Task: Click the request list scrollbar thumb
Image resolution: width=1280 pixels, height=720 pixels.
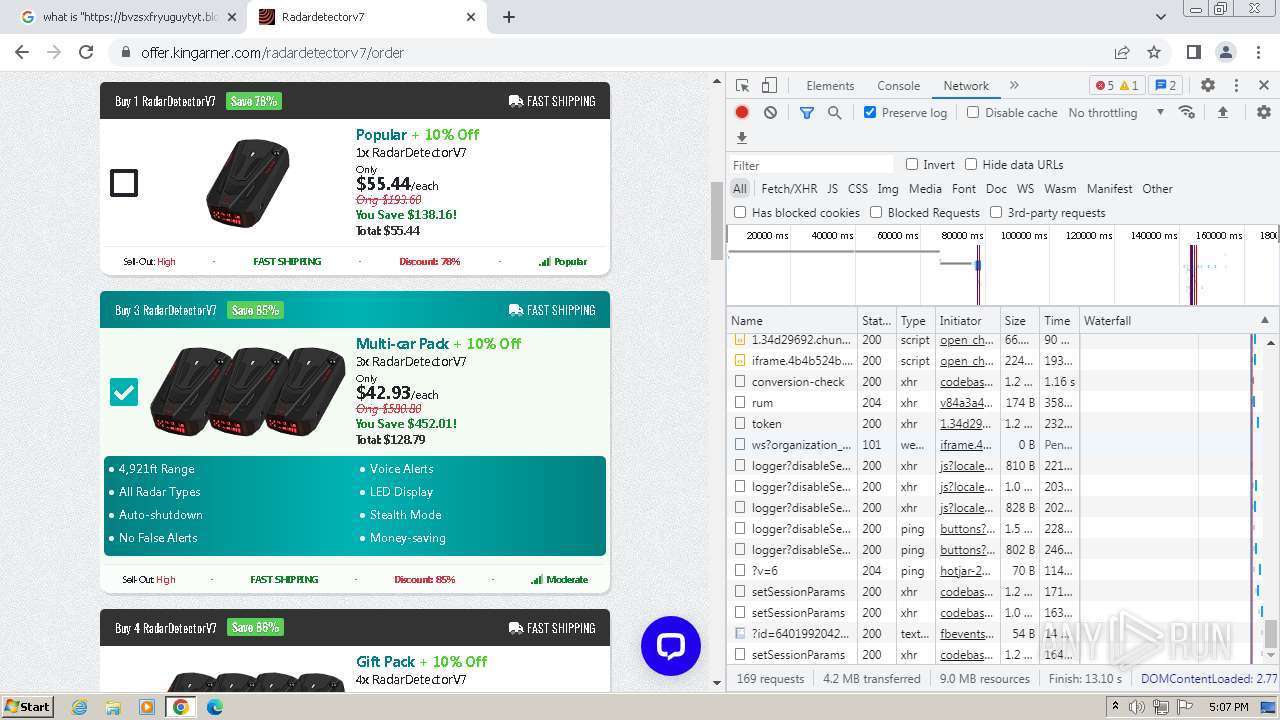Action: pyautogui.click(x=1271, y=634)
